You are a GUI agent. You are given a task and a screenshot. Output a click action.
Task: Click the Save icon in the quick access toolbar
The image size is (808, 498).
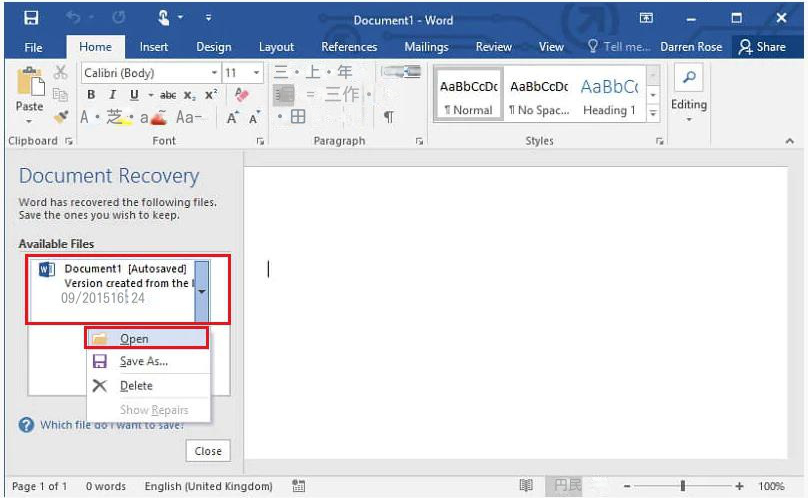pyautogui.click(x=31, y=19)
